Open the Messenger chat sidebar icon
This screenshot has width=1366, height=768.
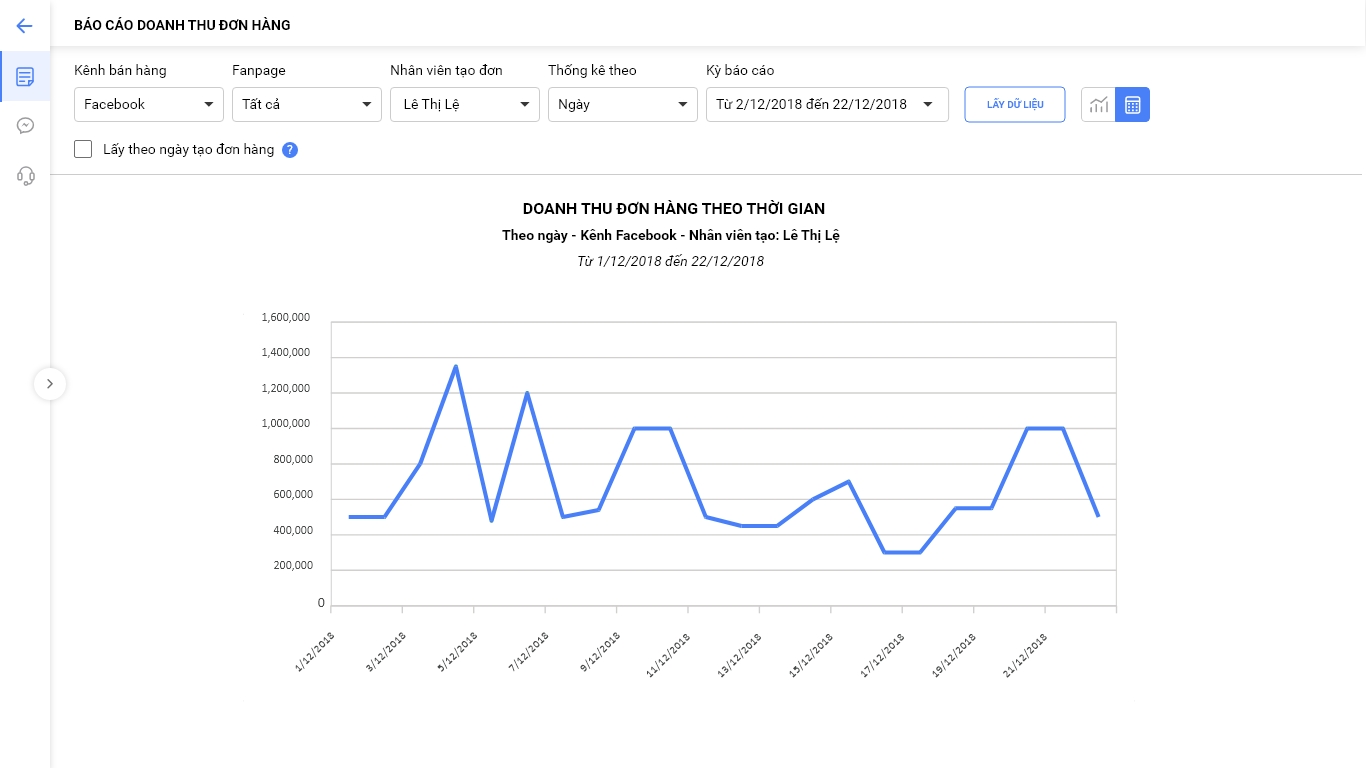25,126
